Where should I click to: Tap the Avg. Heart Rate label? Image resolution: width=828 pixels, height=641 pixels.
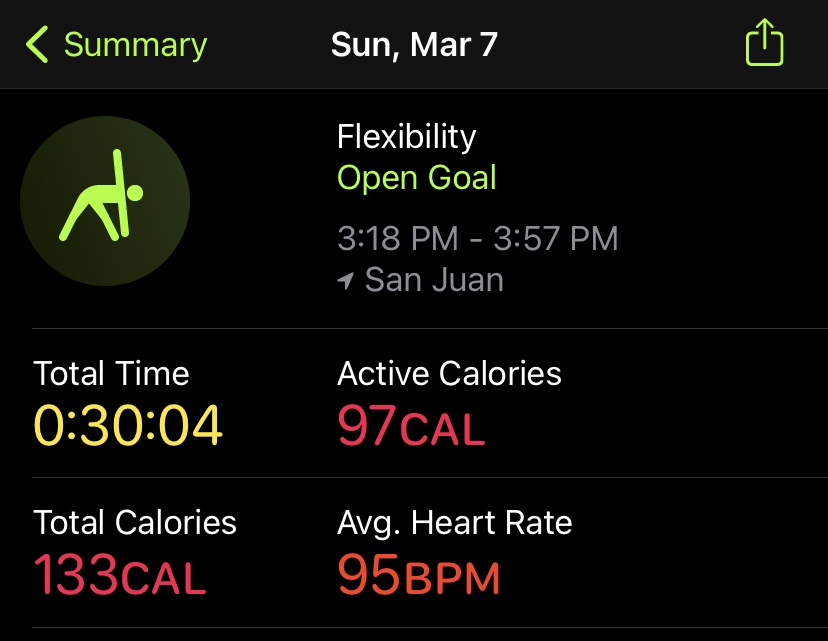(x=454, y=522)
